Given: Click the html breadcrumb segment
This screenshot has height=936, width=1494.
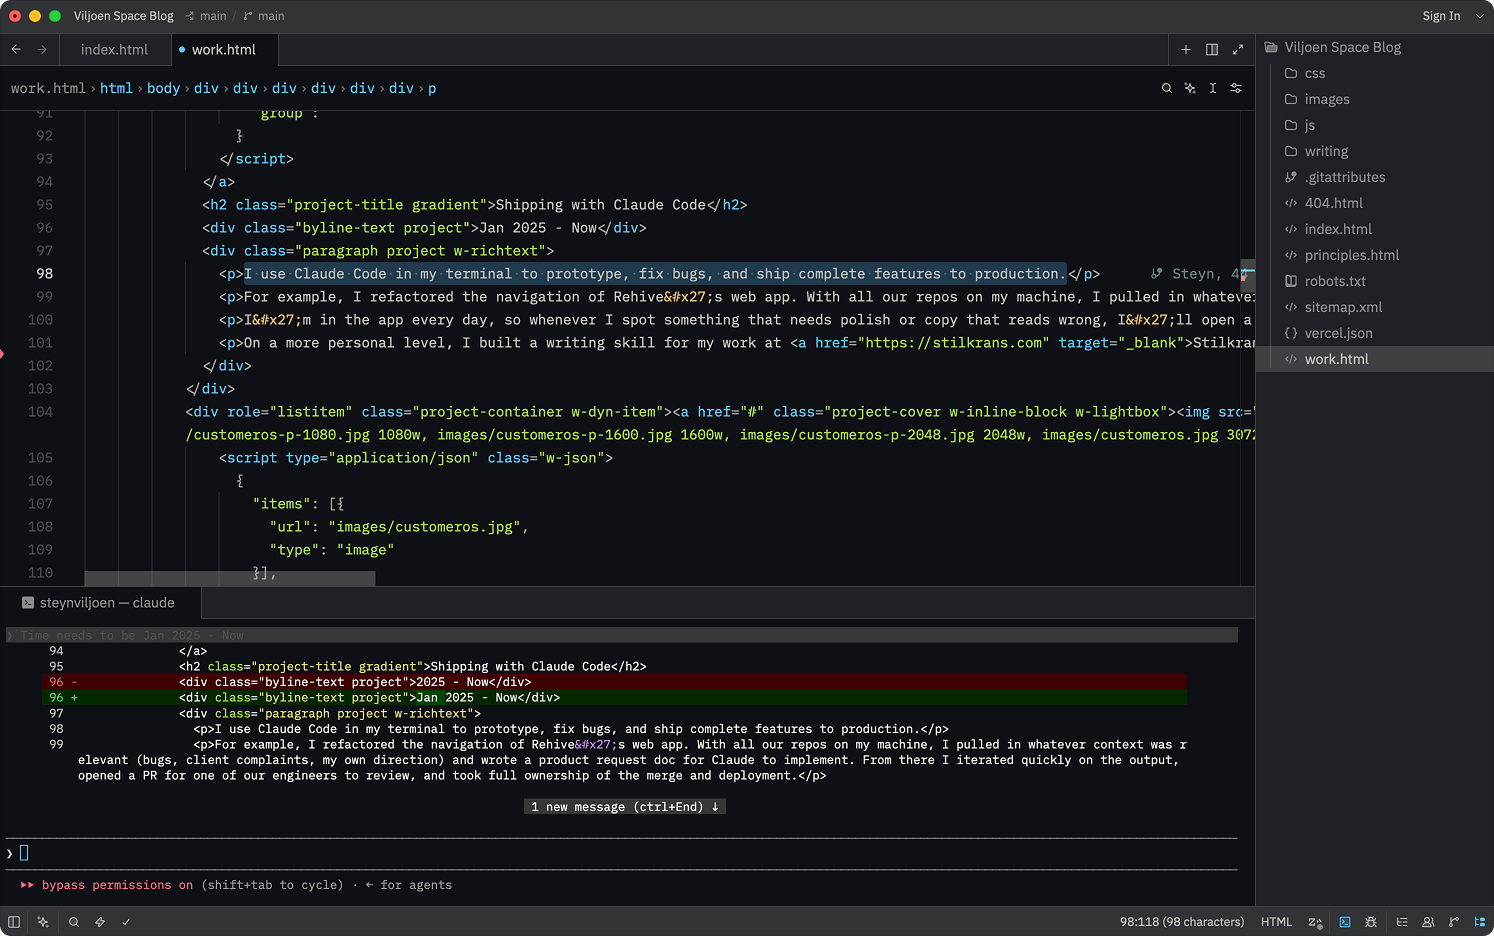Looking at the screenshot, I should click(x=116, y=88).
